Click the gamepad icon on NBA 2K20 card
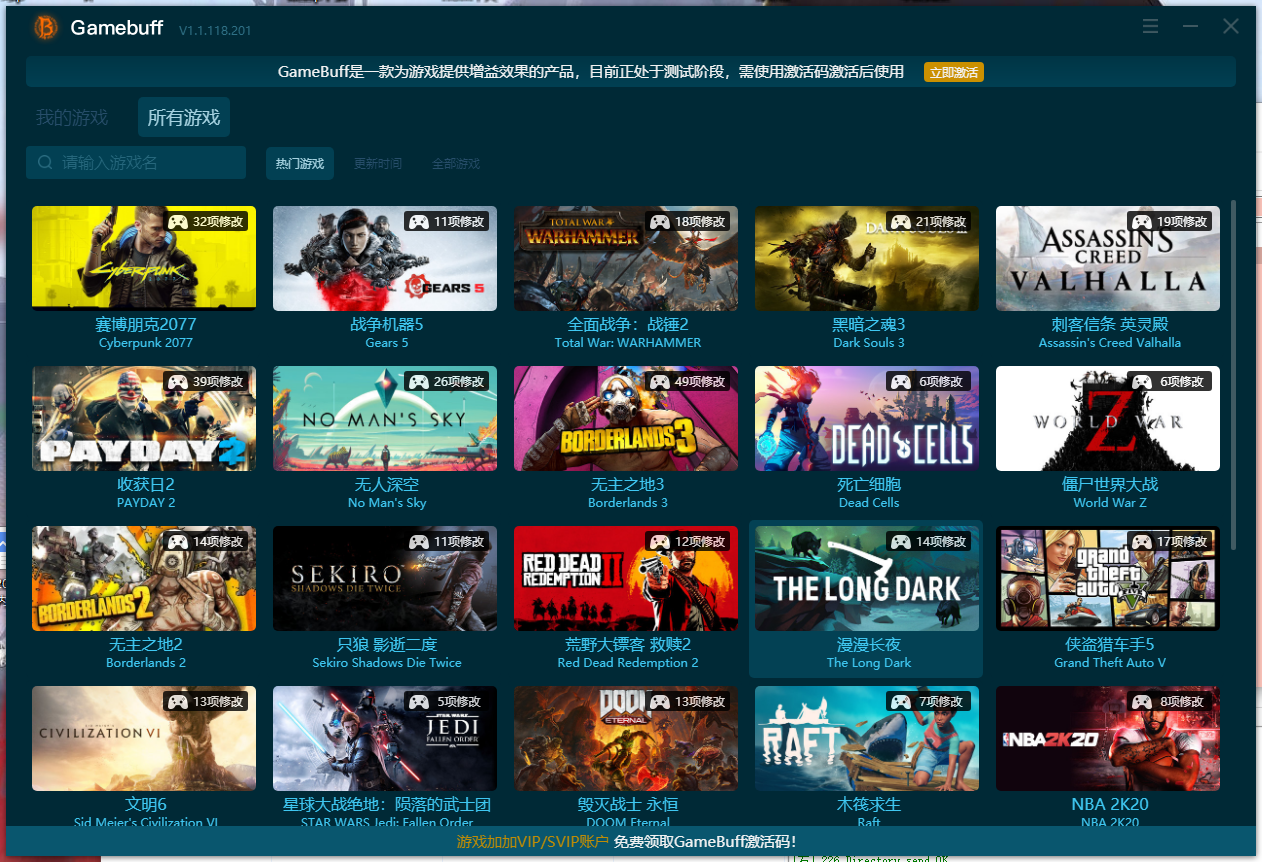 point(1141,701)
